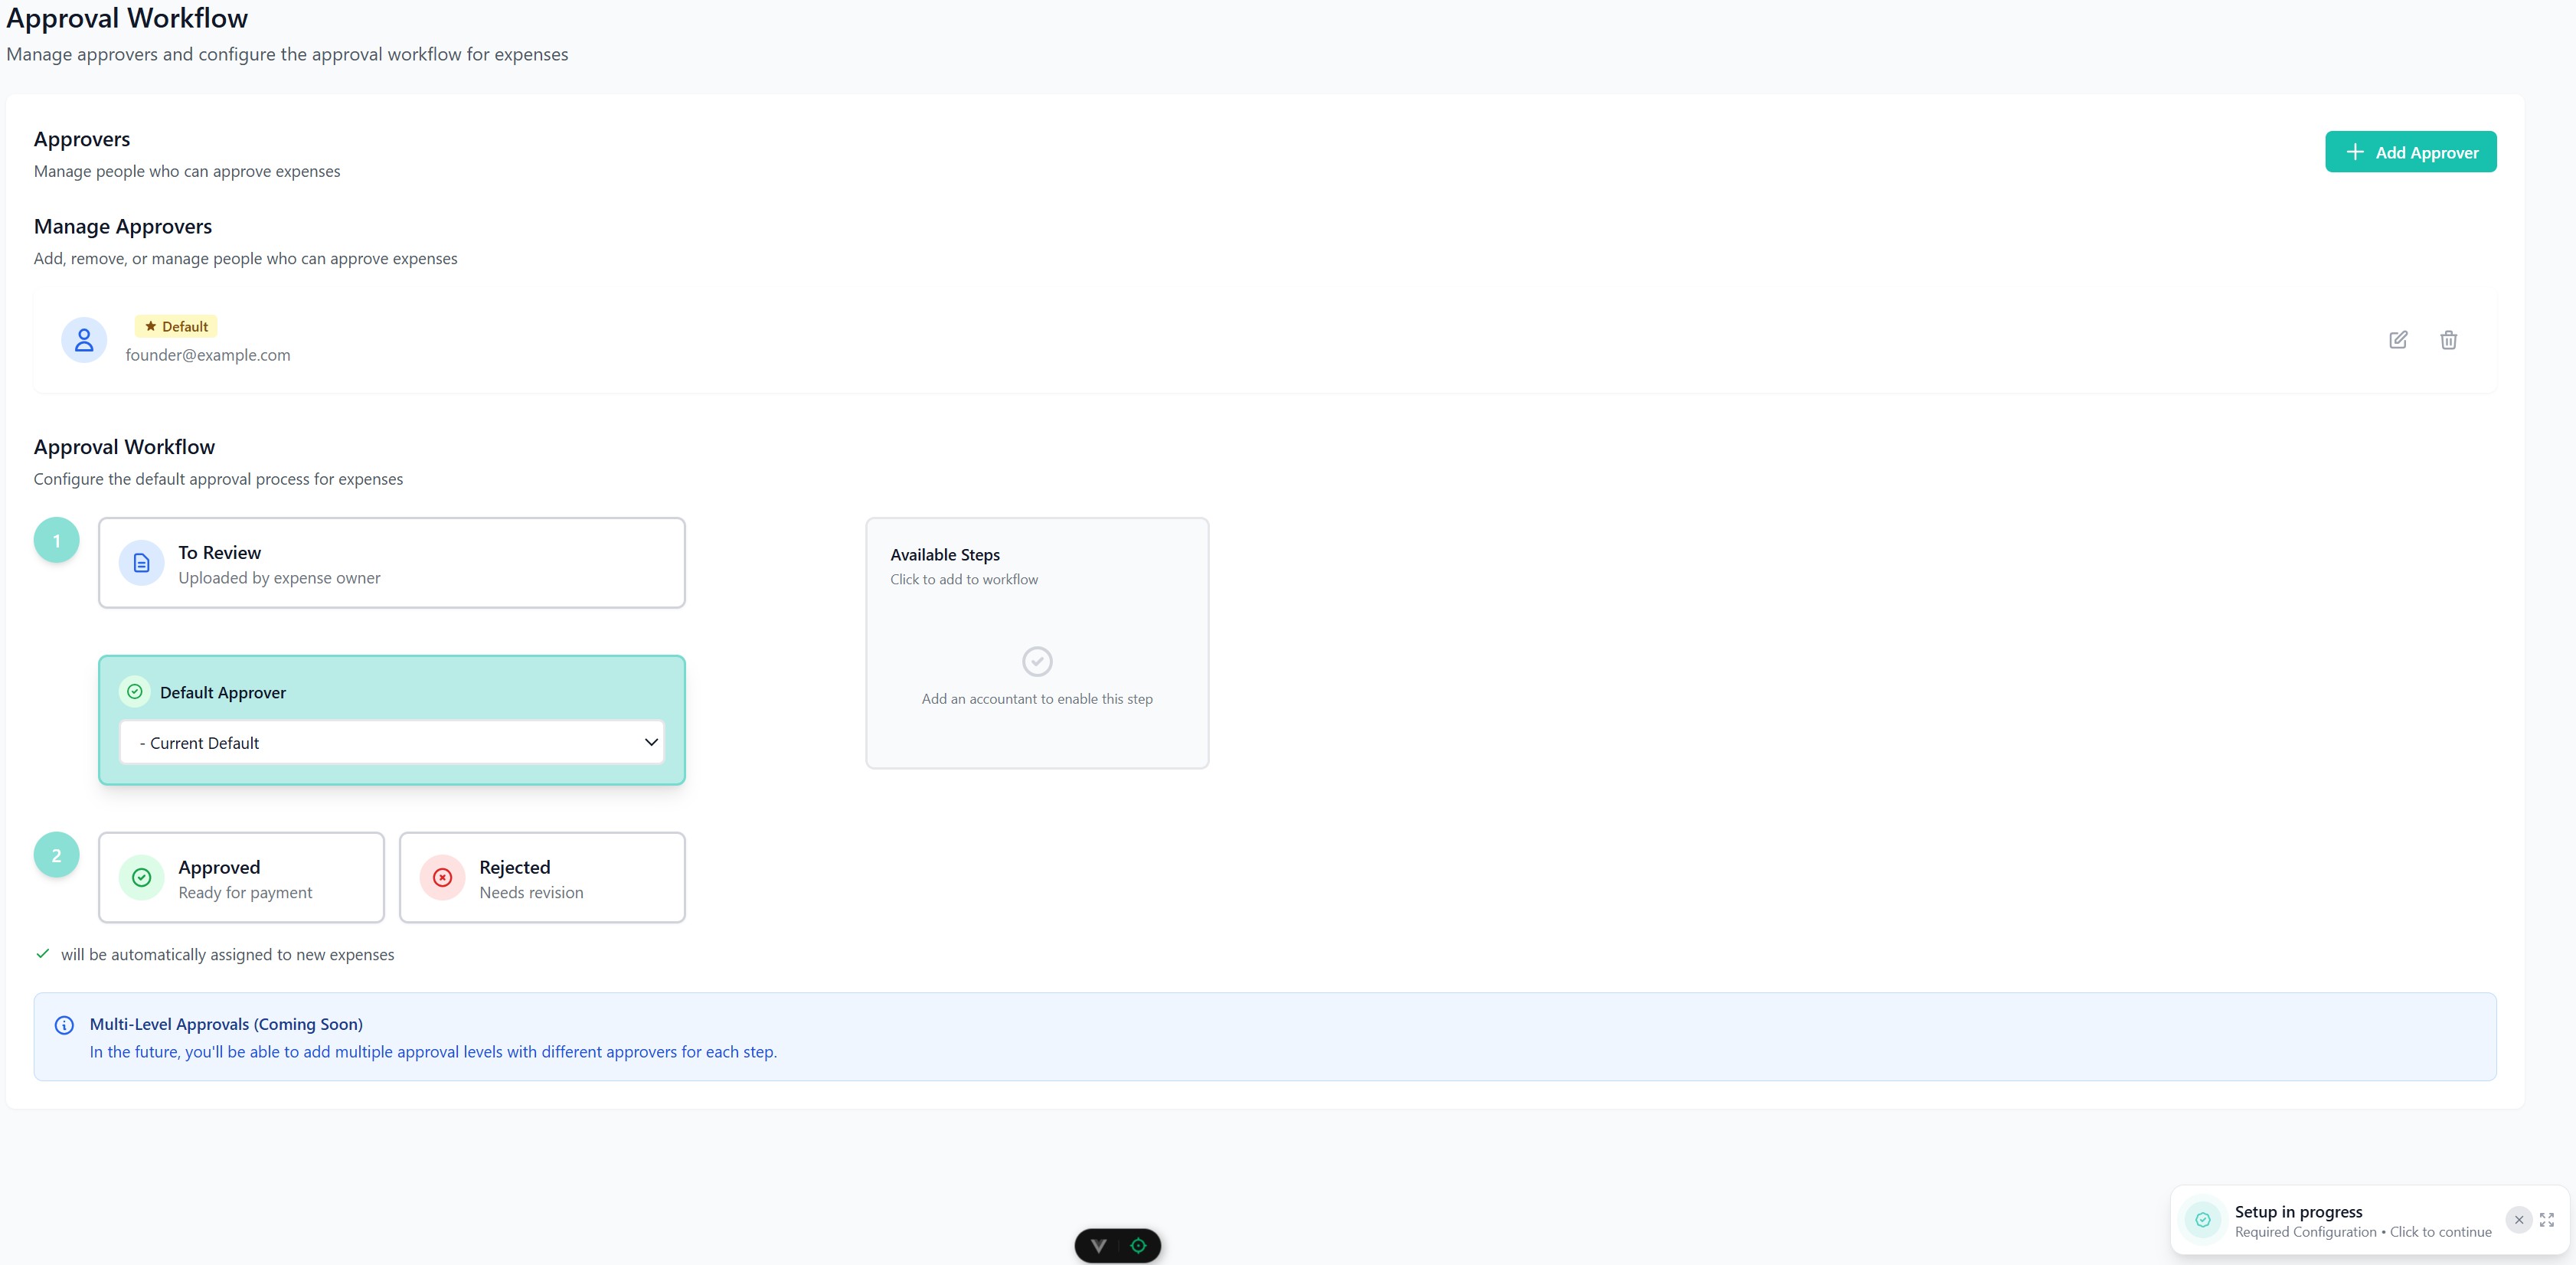Select the Rejected step card
This screenshot has height=1265, width=2576.
542,877
